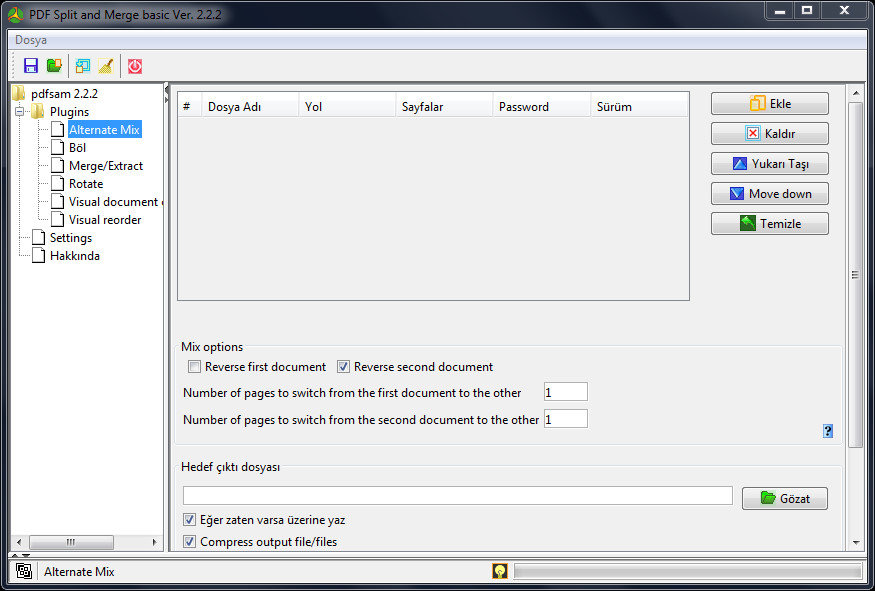Screen dimensions: 875x591
Task: Click the page icon beside Merge/Extract
Action: click(x=57, y=165)
